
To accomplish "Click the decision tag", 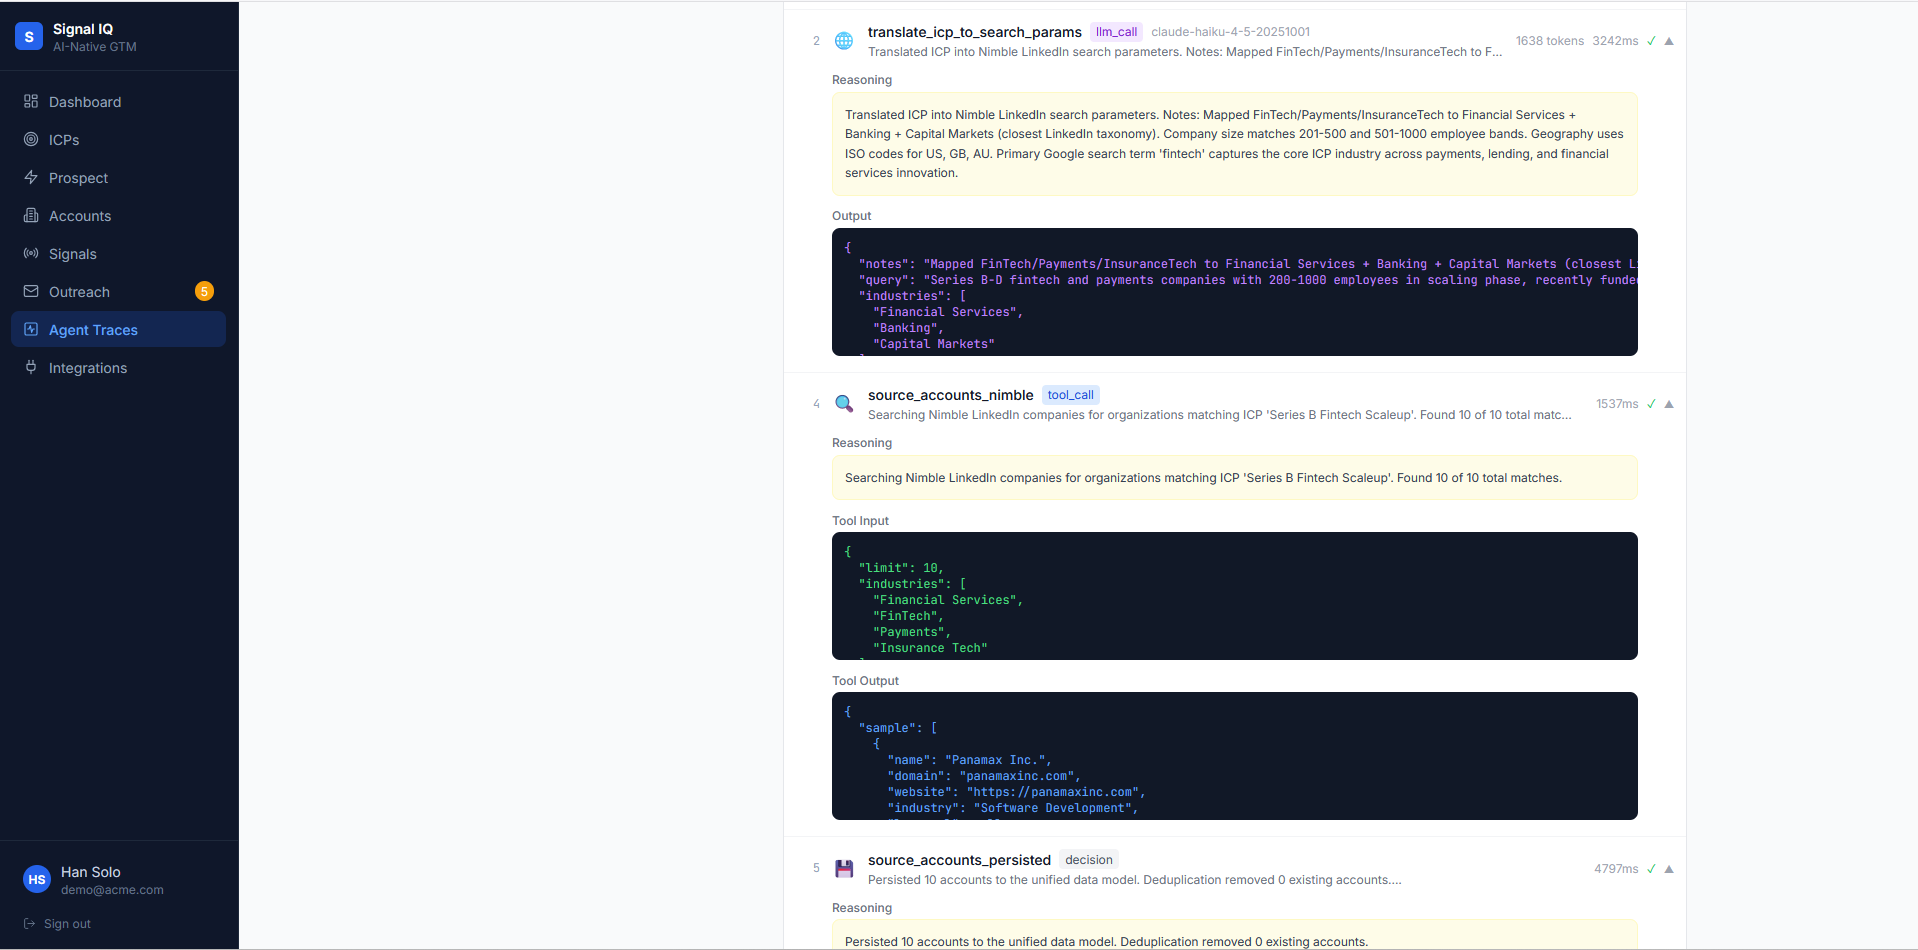I will click(x=1088, y=860).
